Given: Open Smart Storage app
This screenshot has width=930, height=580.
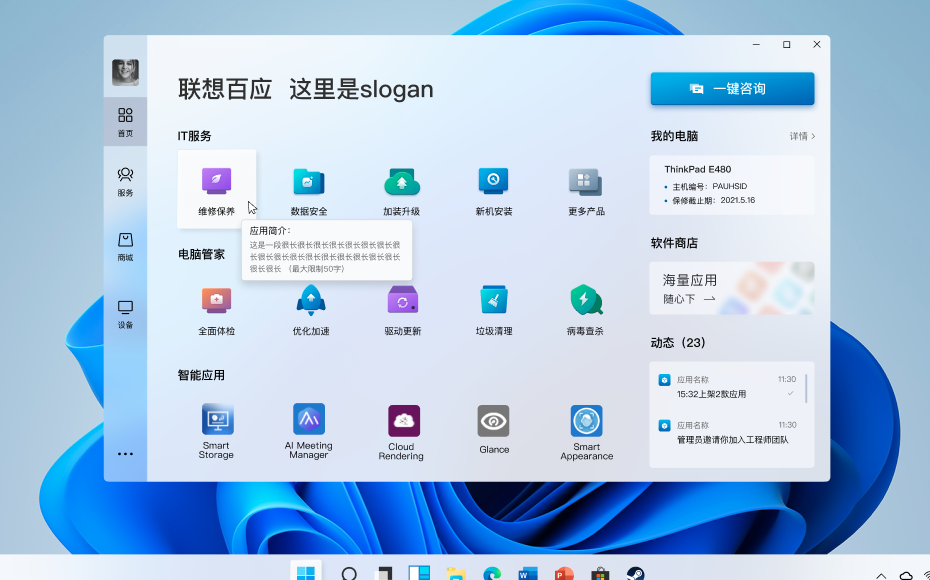Looking at the screenshot, I should coord(217,419).
